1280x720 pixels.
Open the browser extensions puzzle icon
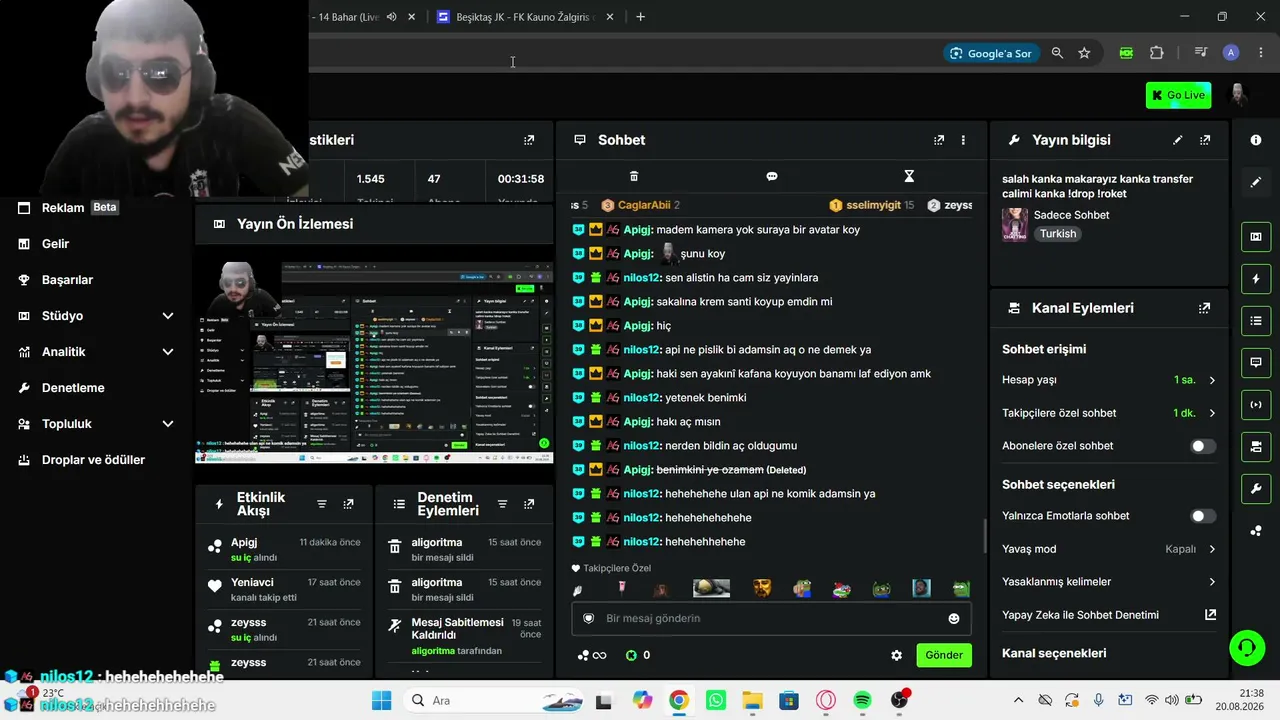click(1157, 53)
